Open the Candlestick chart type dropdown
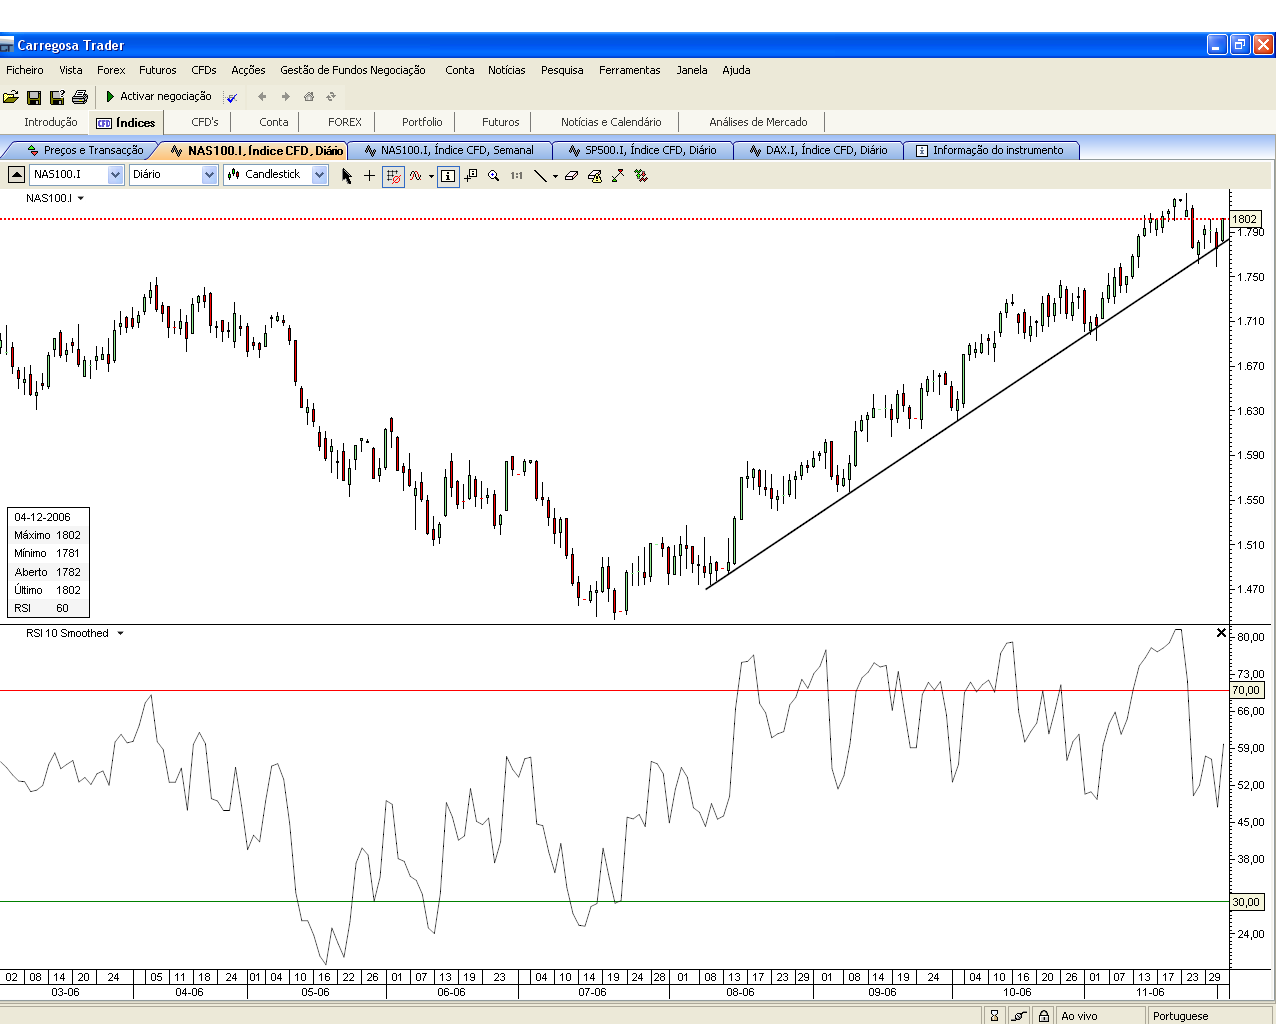 tap(319, 174)
